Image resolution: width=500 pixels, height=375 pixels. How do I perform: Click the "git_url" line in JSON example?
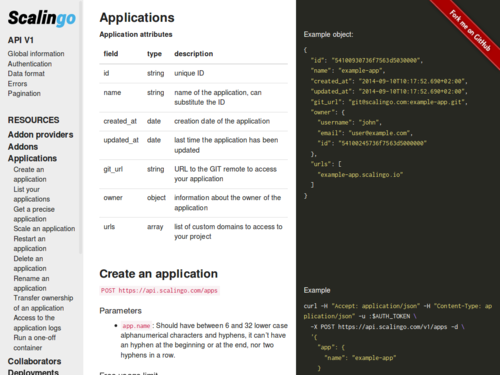click(389, 102)
